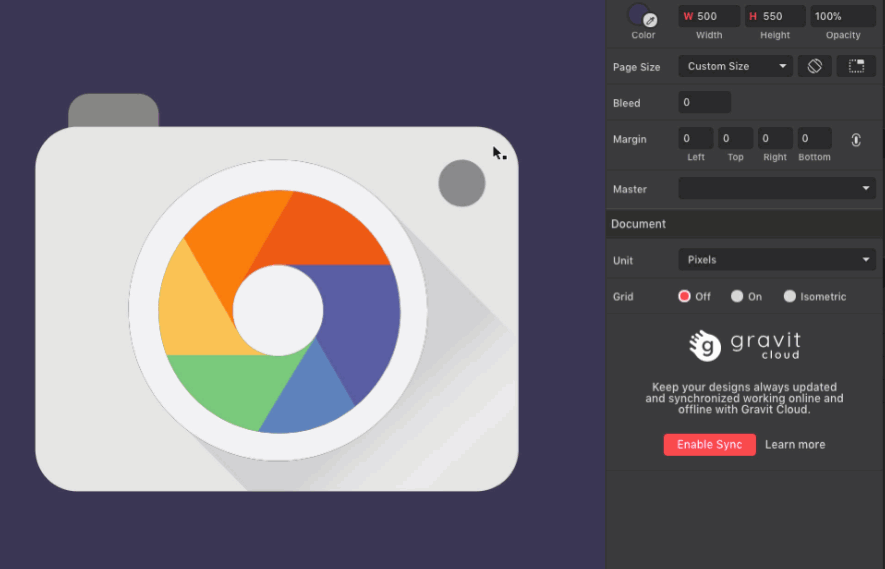Click the Gravit Cloud hand logo
The width and height of the screenshot is (885, 569).
click(x=705, y=345)
